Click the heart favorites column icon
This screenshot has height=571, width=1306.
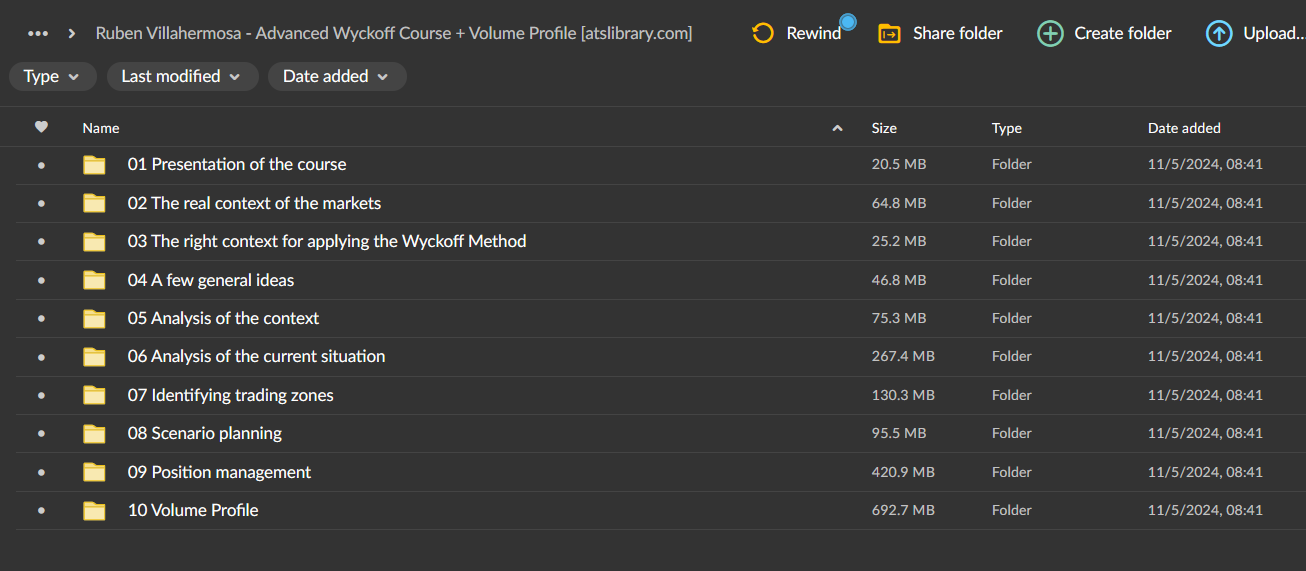pyautogui.click(x=41, y=127)
